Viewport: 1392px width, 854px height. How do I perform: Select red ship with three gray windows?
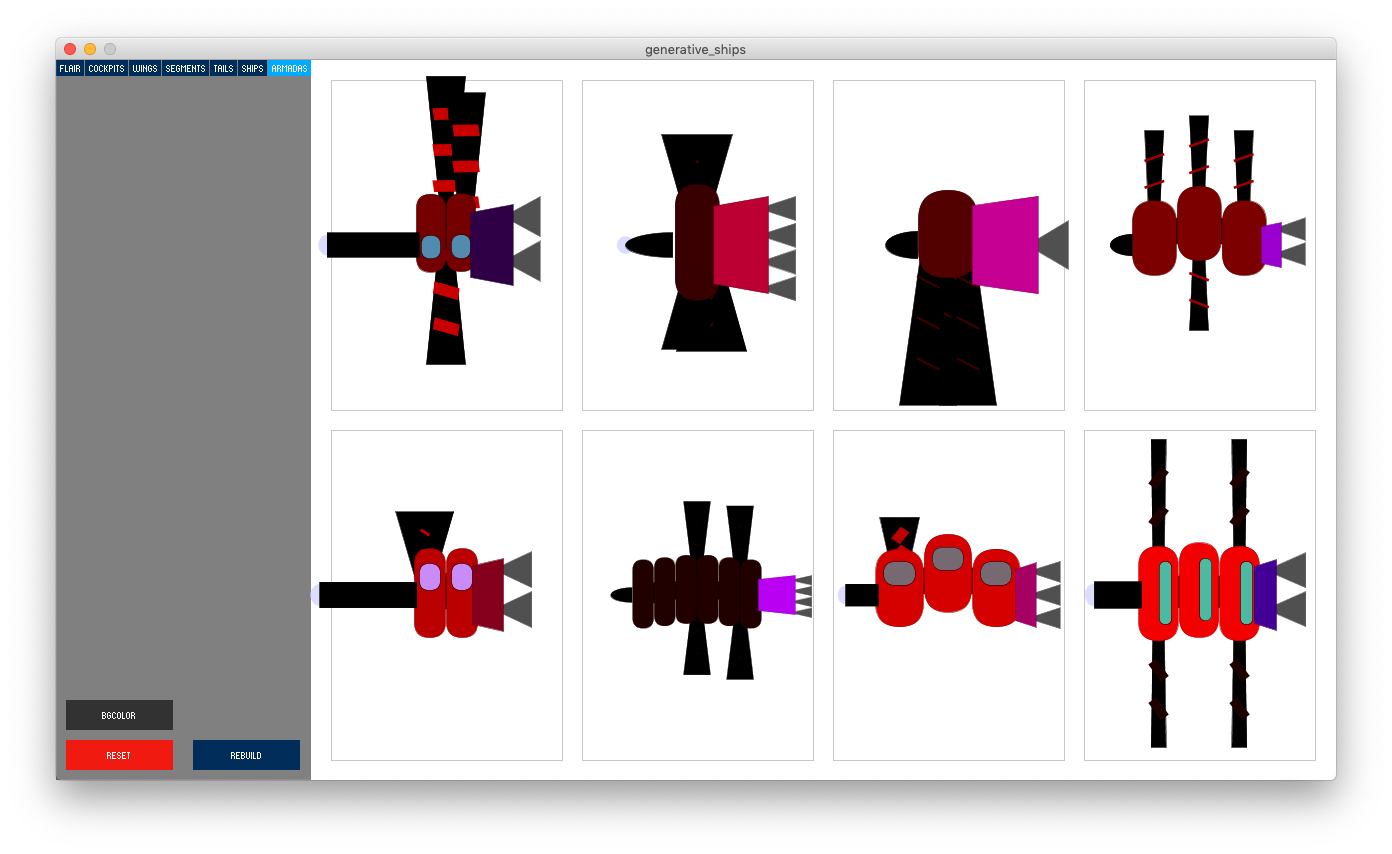coord(949,595)
